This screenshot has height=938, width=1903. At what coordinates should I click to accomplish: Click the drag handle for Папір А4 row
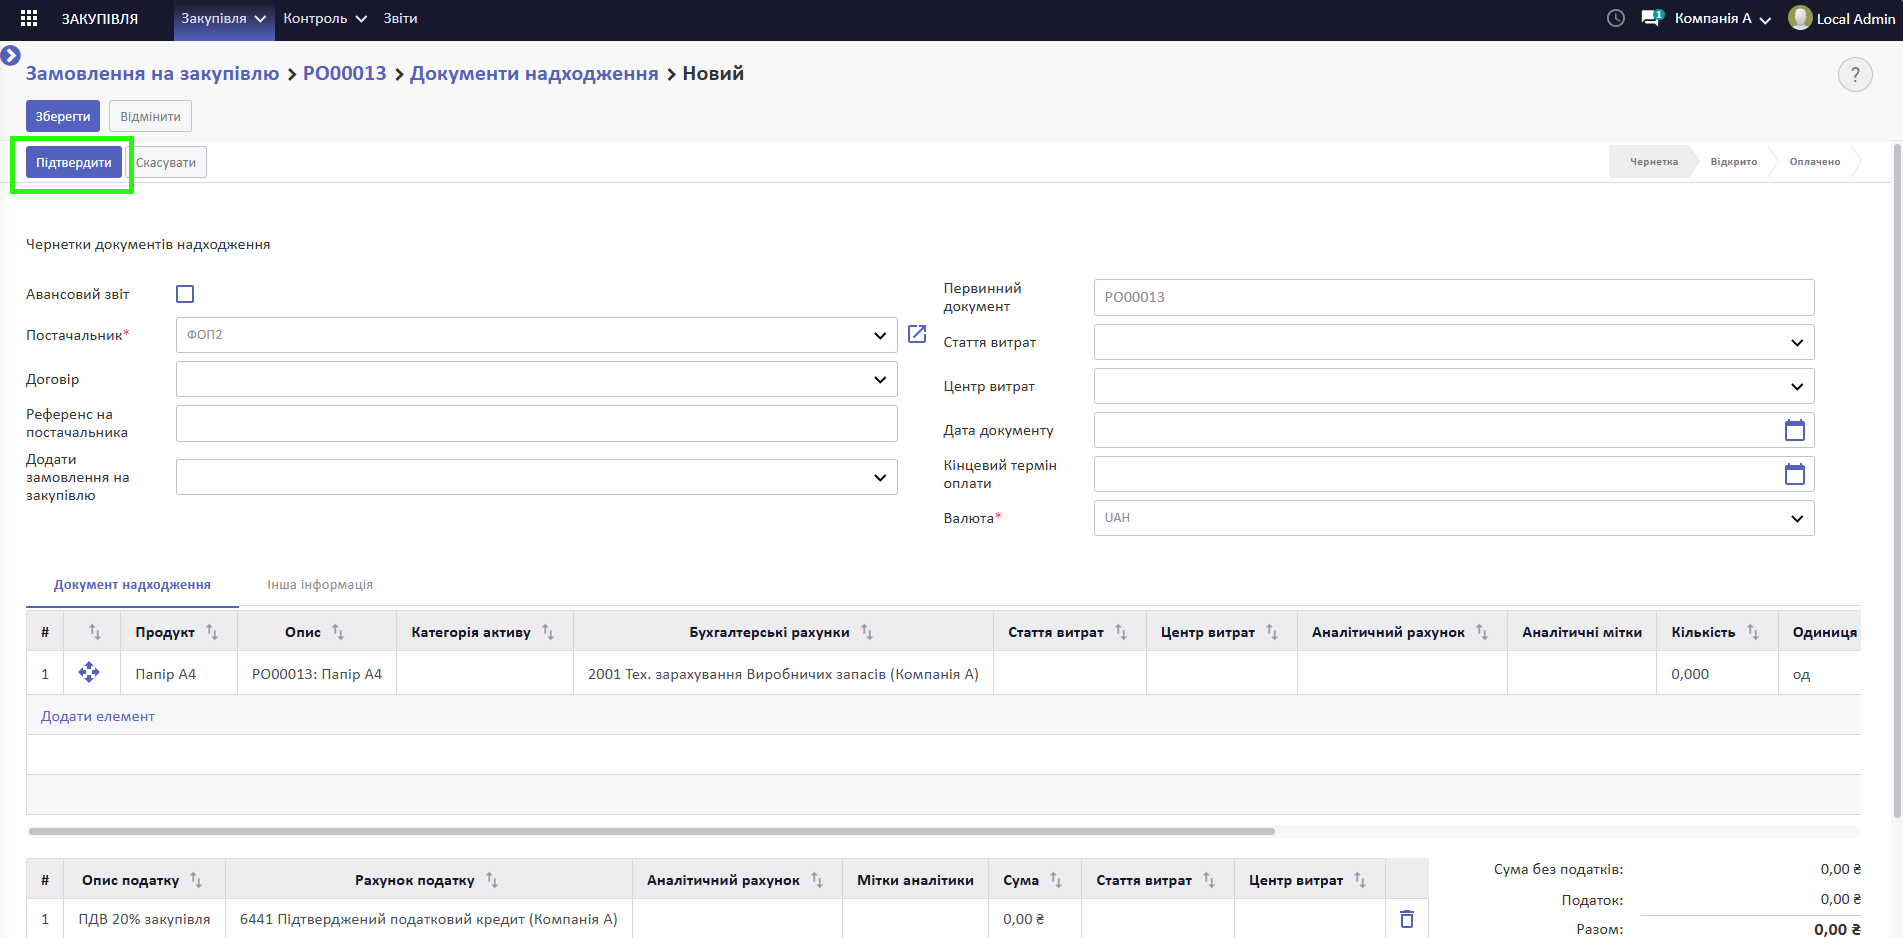89,673
